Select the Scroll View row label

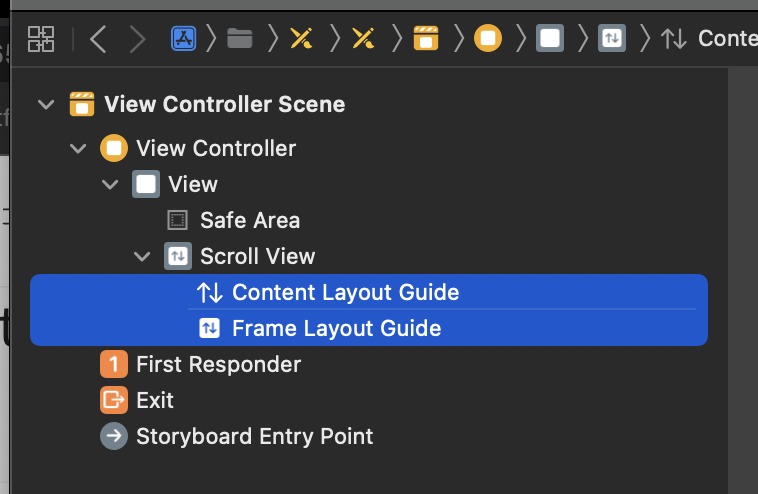tap(258, 256)
